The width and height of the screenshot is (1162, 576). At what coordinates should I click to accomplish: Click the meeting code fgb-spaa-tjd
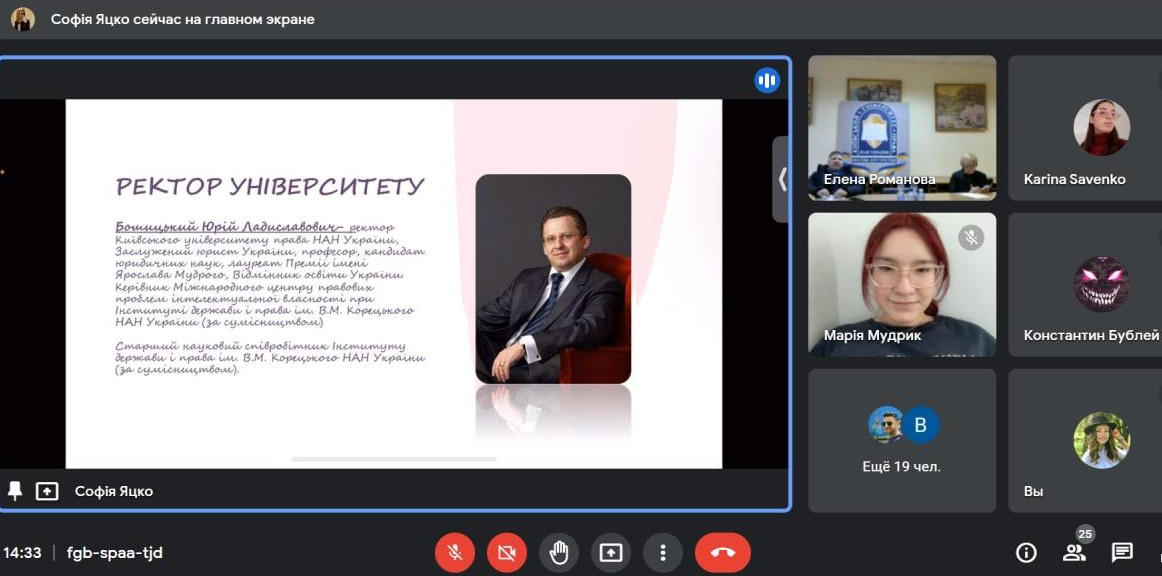tap(114, 553)
